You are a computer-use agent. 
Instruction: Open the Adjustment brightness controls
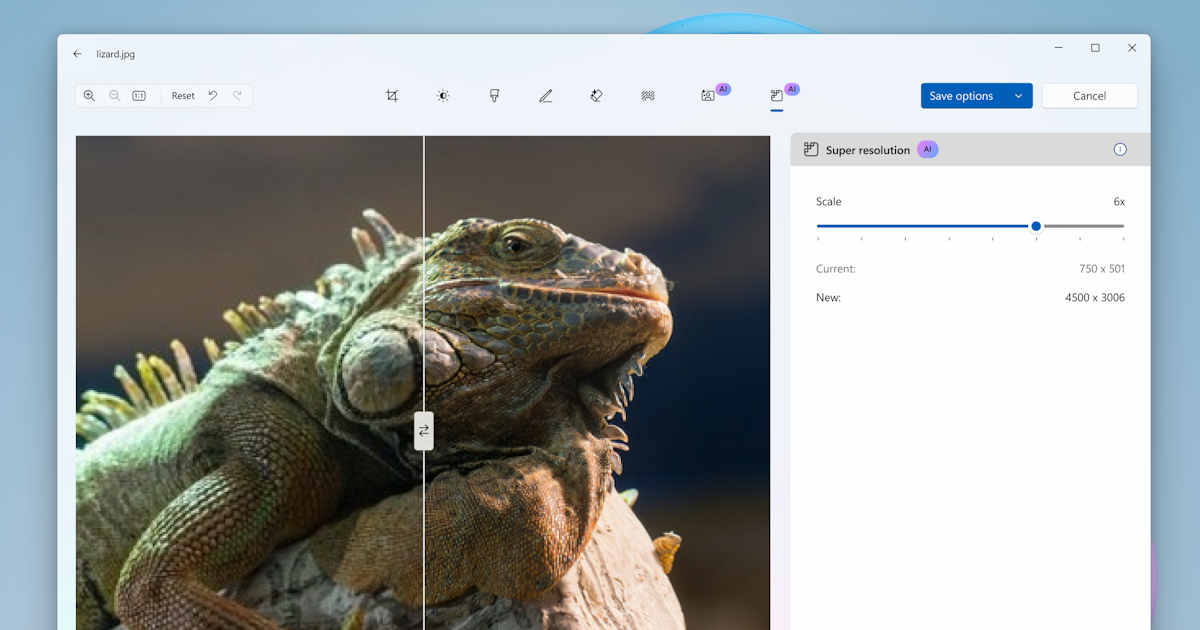[443, 95]
